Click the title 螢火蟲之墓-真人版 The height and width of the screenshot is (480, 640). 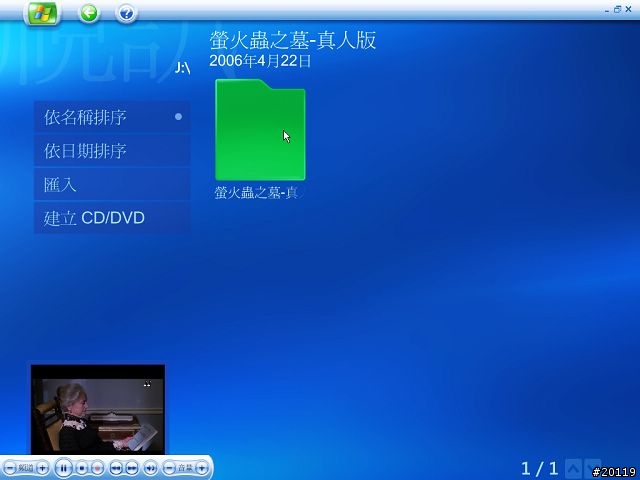click(x=292, y=40)
